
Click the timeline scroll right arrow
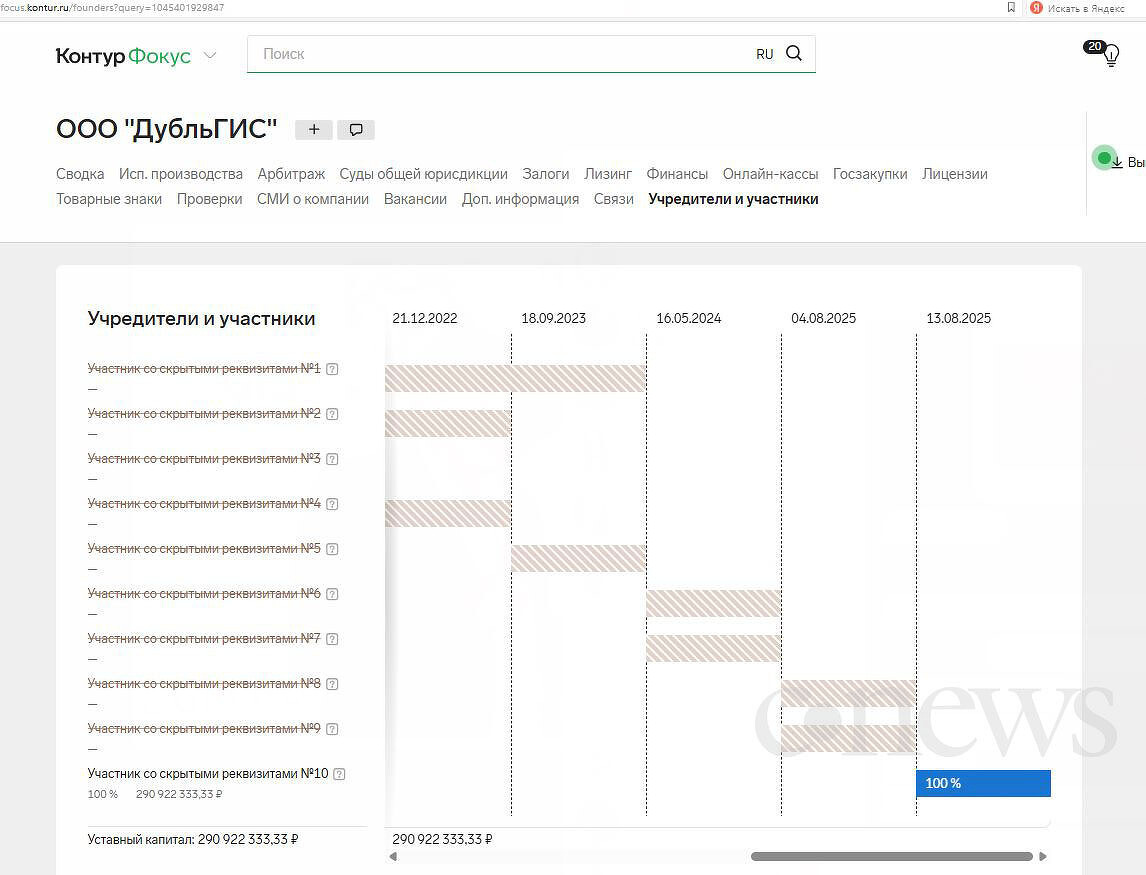1043,856
